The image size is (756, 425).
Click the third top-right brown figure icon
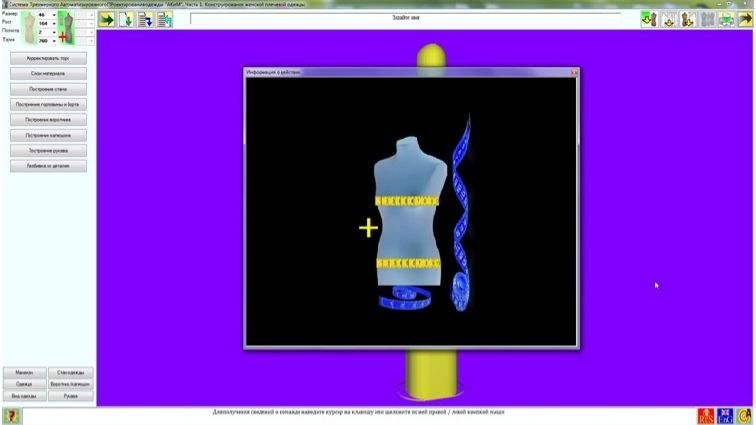[688, 20]
